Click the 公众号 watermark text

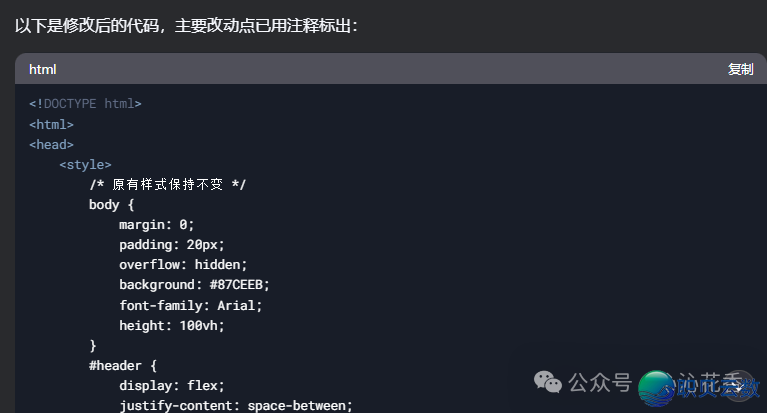tap(600, 382)
